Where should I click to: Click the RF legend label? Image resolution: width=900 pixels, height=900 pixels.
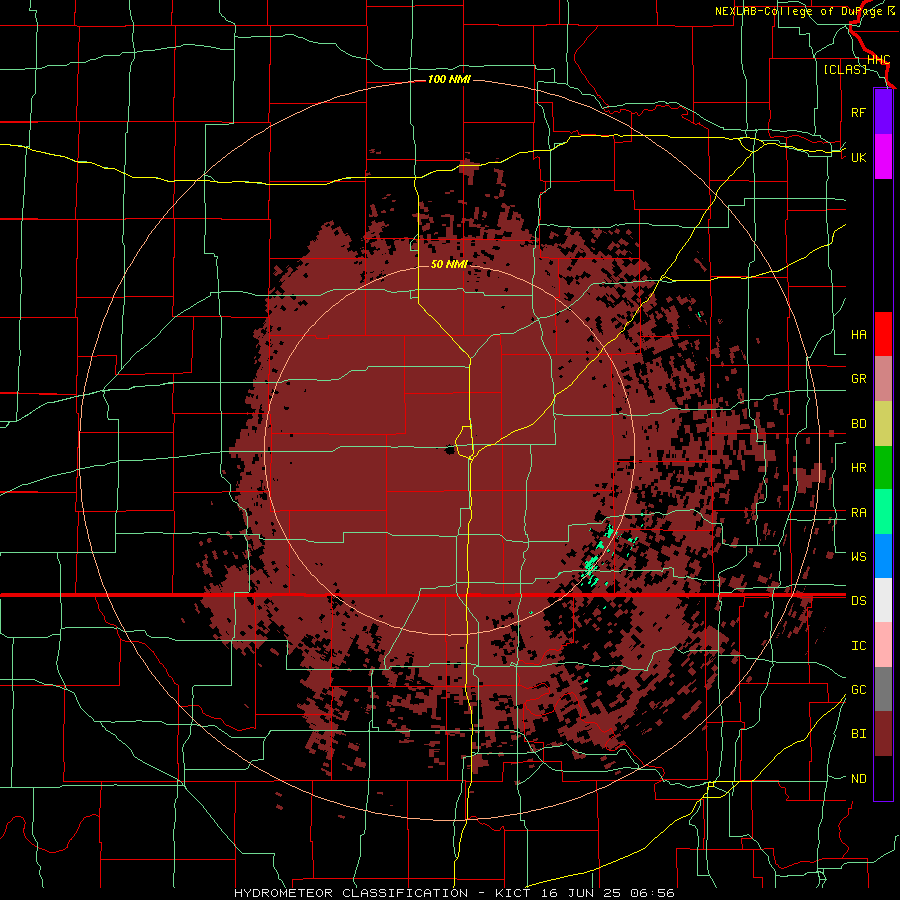coord(858,112)
